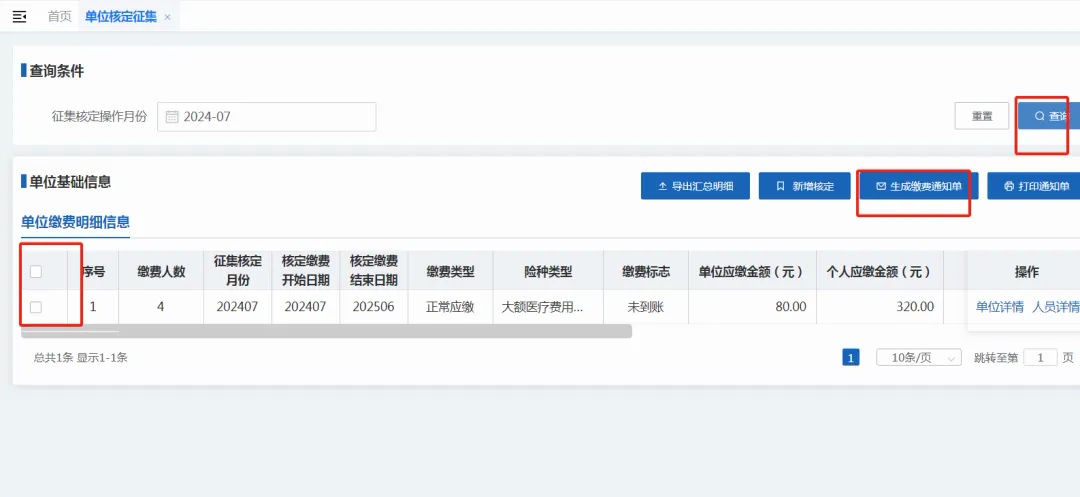The height and width of the screenshot is (497, 1080).
Task: Click the 未到账 status cell
Action: [x=647, y=307]
